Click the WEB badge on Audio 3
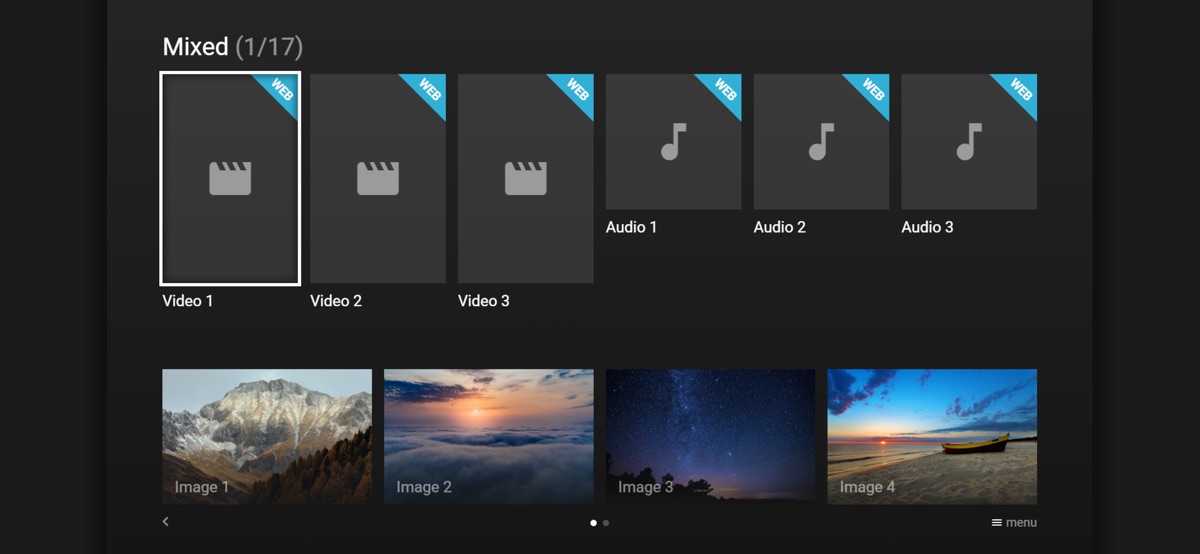Viewport: 1200px width, 554px height. (1021, 90)
